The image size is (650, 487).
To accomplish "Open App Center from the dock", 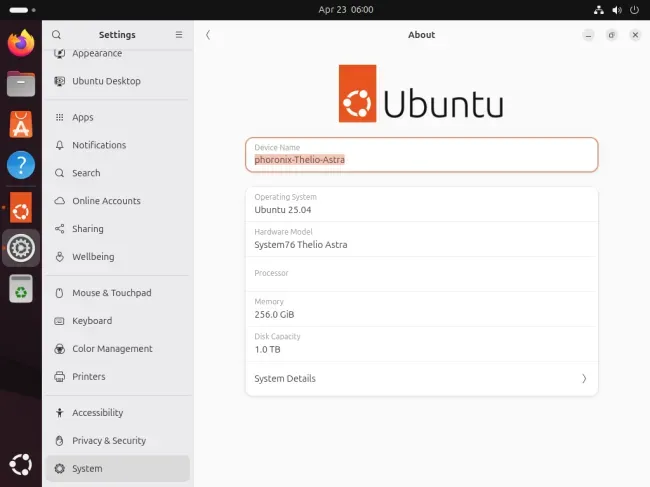I will (21, 124).
